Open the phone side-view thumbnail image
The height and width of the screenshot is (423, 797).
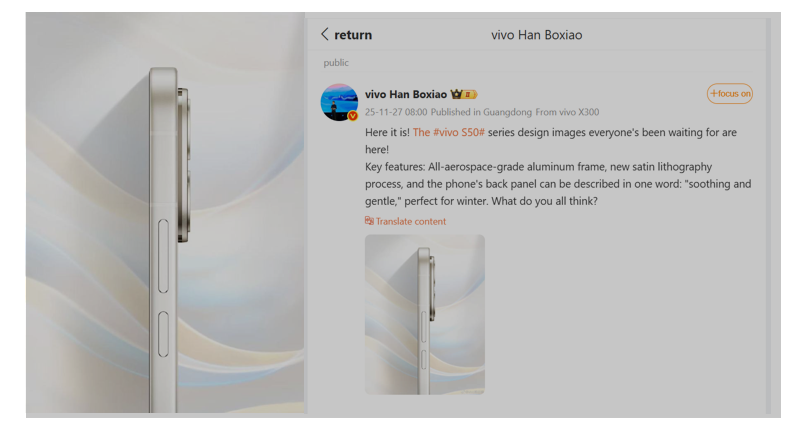click(424, 314)
